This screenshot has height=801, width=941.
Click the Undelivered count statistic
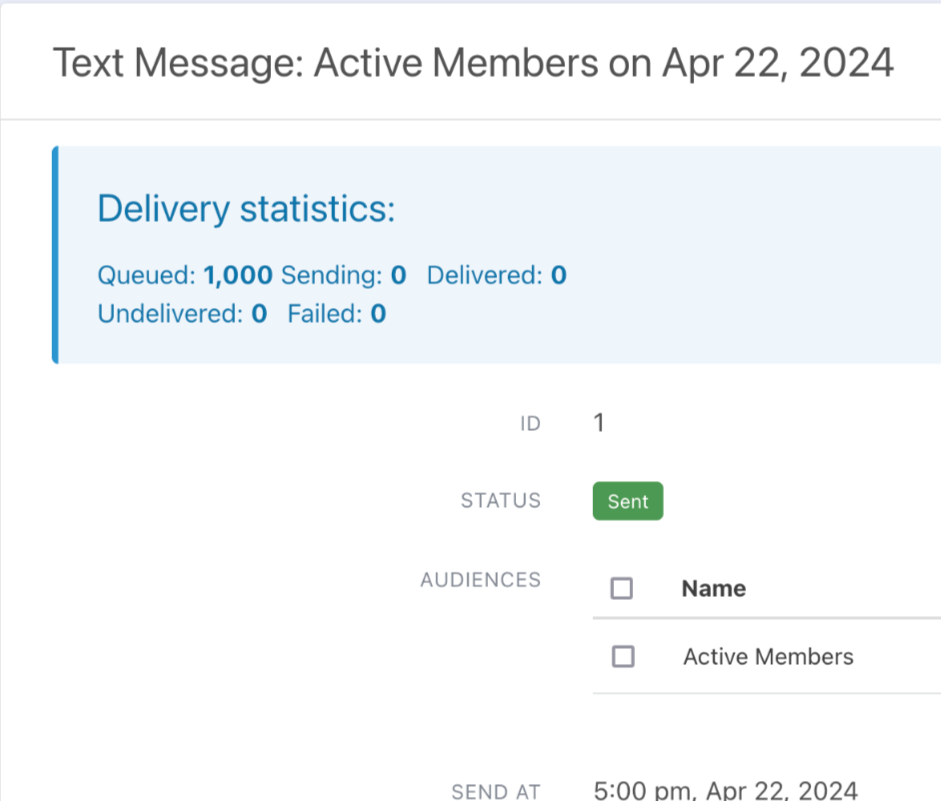182,314
